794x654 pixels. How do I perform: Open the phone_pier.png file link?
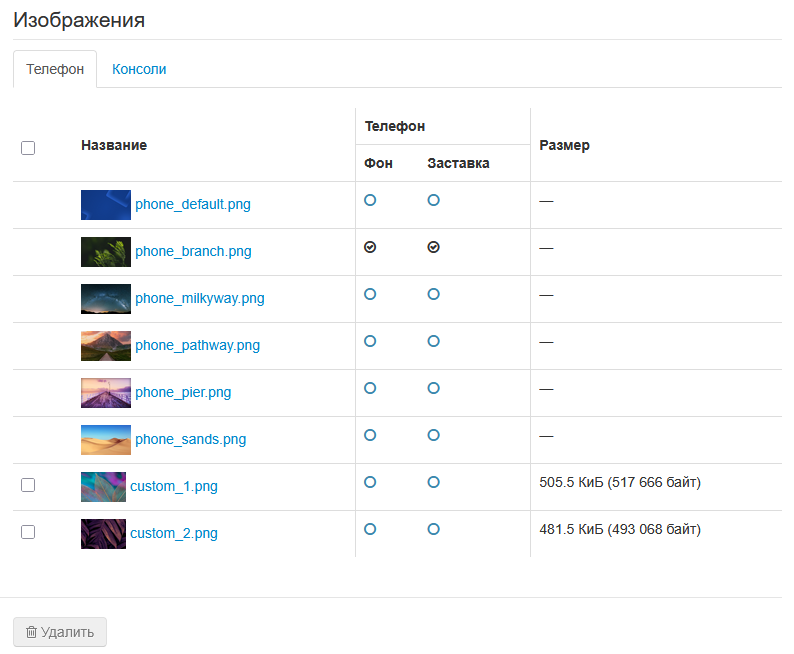[x=183, y=393]
